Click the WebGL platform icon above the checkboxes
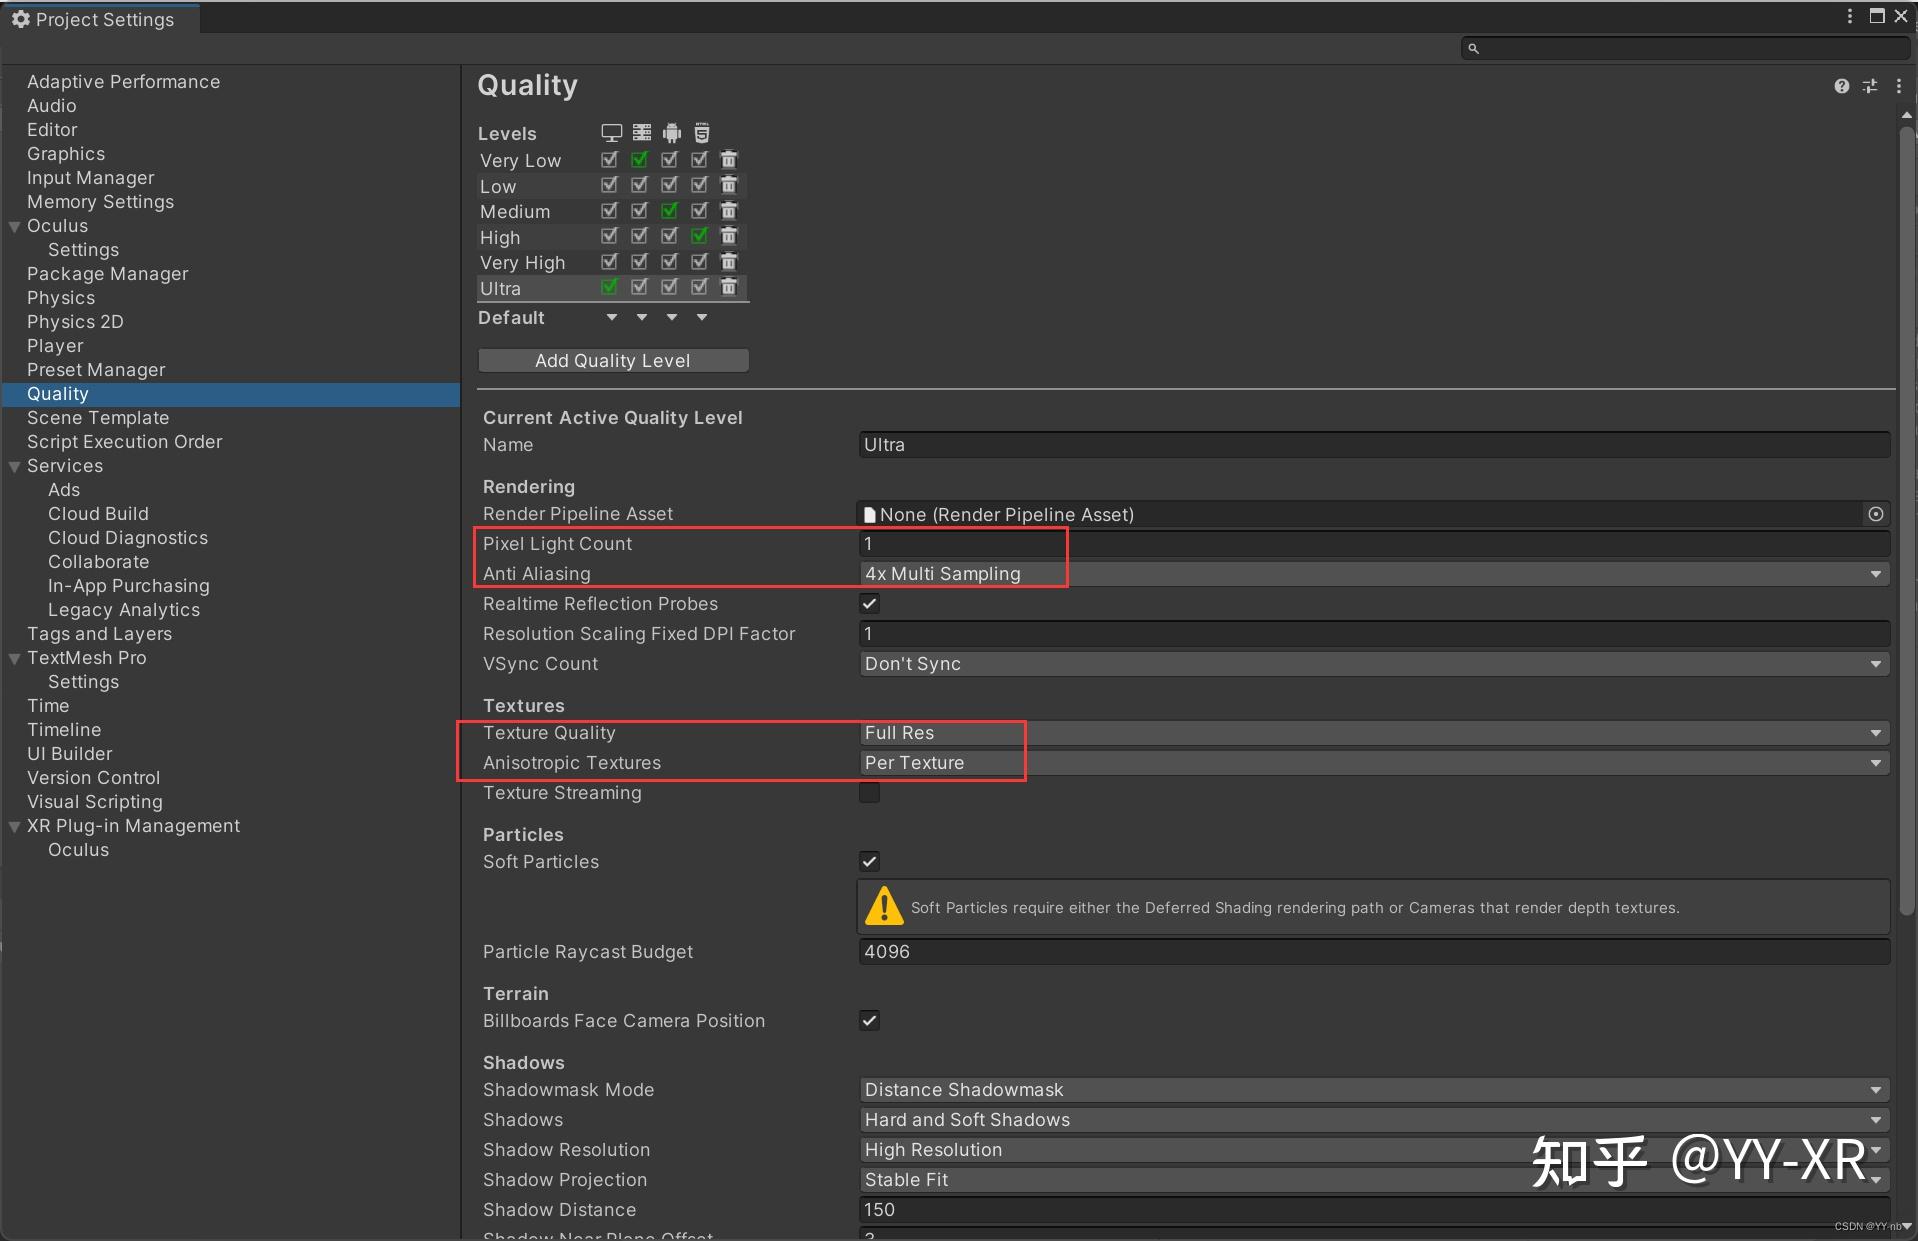 point(701,132)
